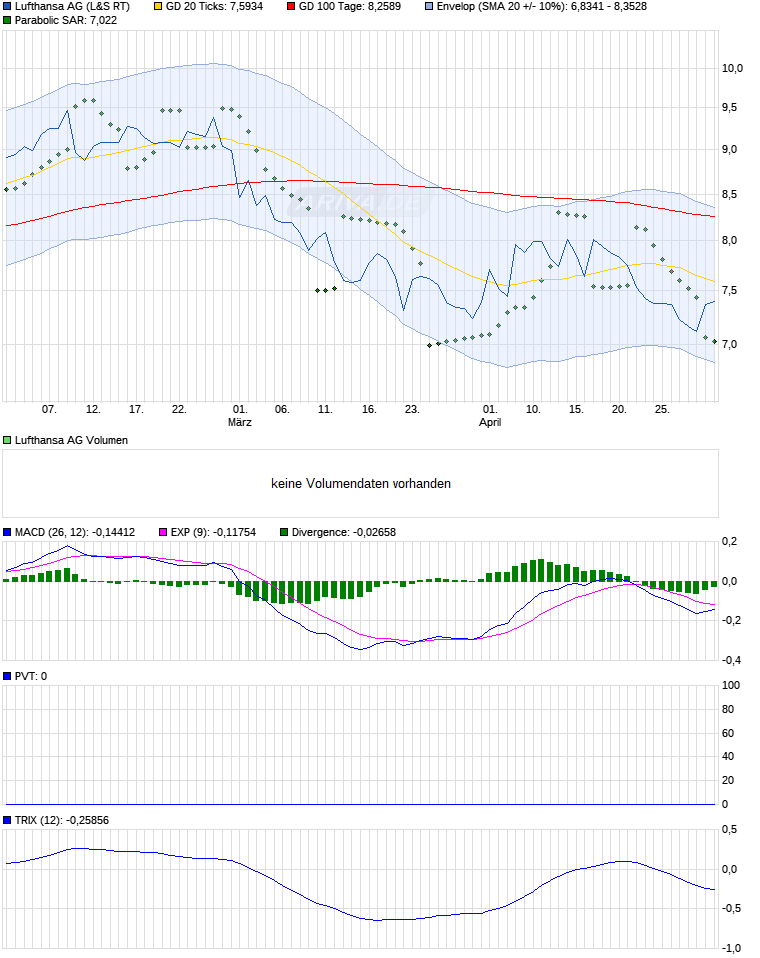
Task: Click the '-0,4' MACD axis label
Action: (x=731, y=660)
